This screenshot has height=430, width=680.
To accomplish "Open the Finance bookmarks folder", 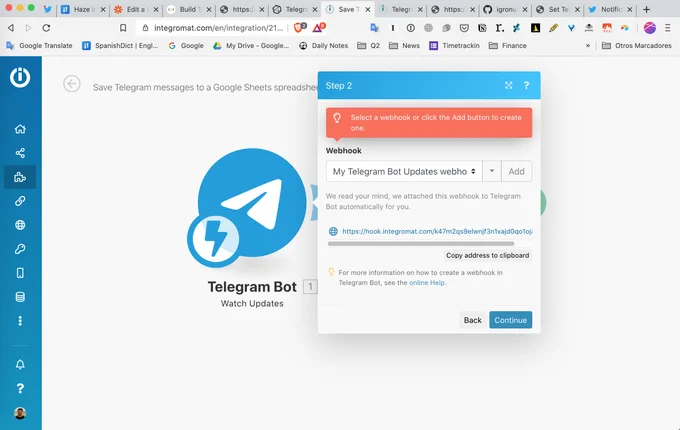I will (x=507, y=46).
